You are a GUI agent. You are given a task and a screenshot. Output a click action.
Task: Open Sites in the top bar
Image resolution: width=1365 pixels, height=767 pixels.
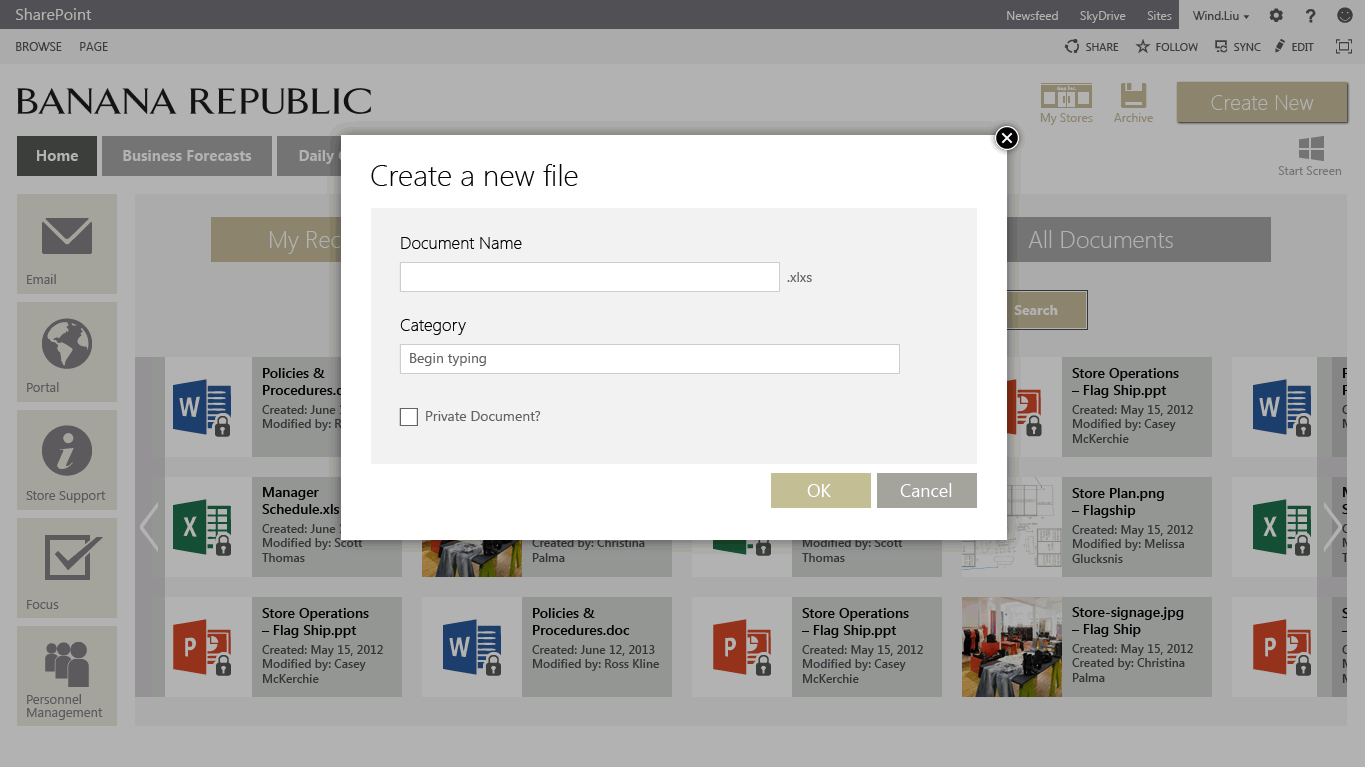click(x=1159, y=15)
